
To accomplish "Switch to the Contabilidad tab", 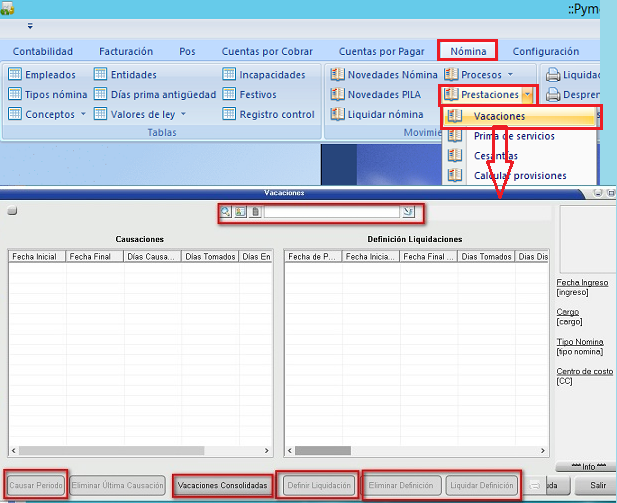I will point(43,51).
